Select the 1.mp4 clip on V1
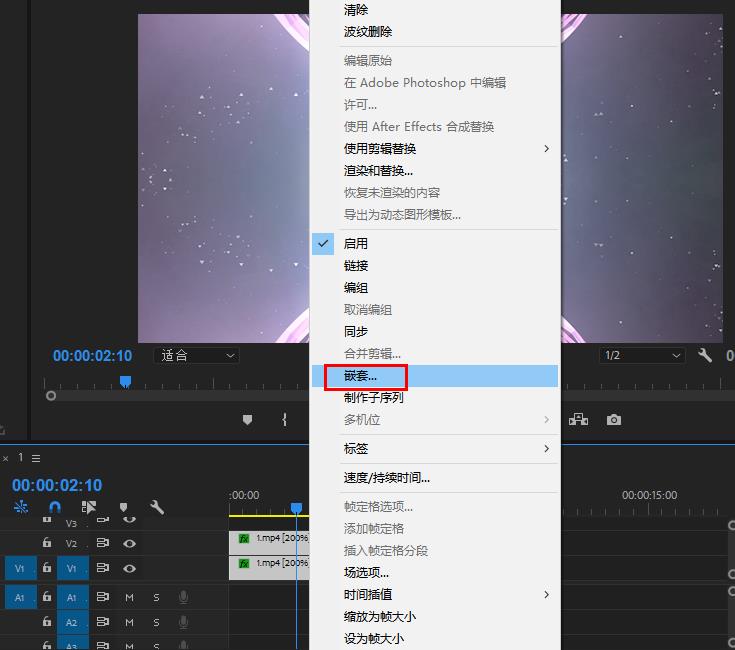 click(x=269, y=568)
